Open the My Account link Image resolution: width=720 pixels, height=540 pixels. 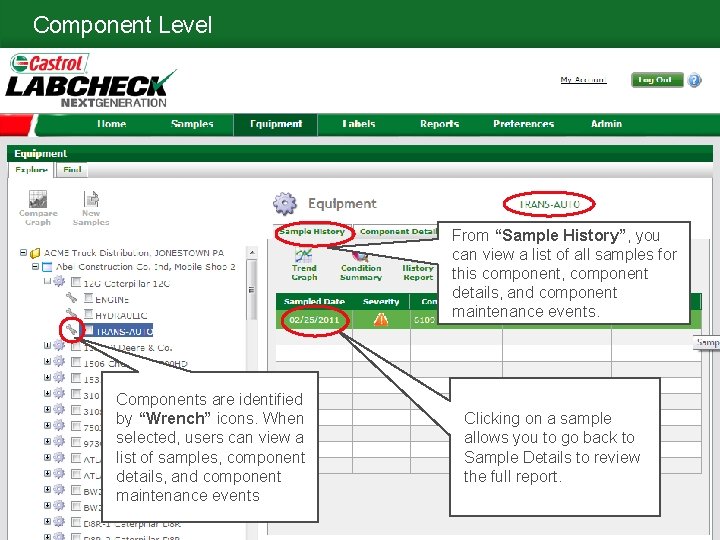(583, 80)
